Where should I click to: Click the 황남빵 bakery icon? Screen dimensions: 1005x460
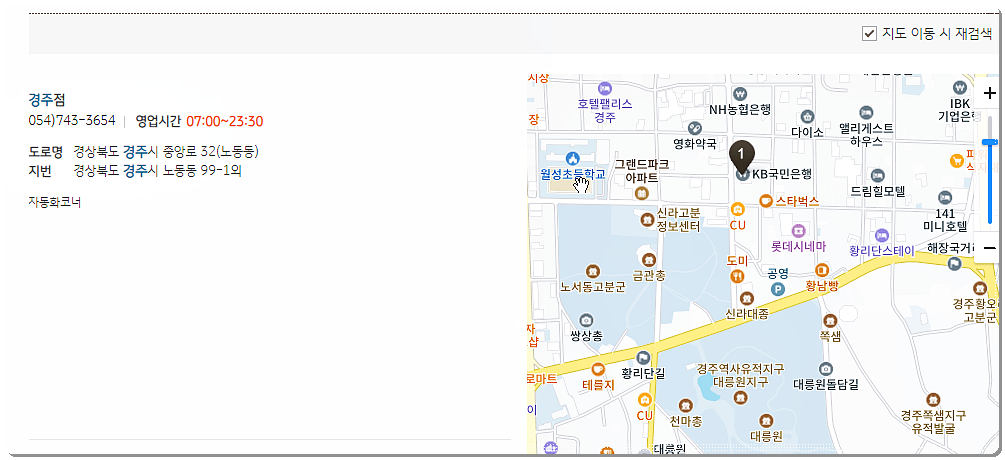(822, 270)
